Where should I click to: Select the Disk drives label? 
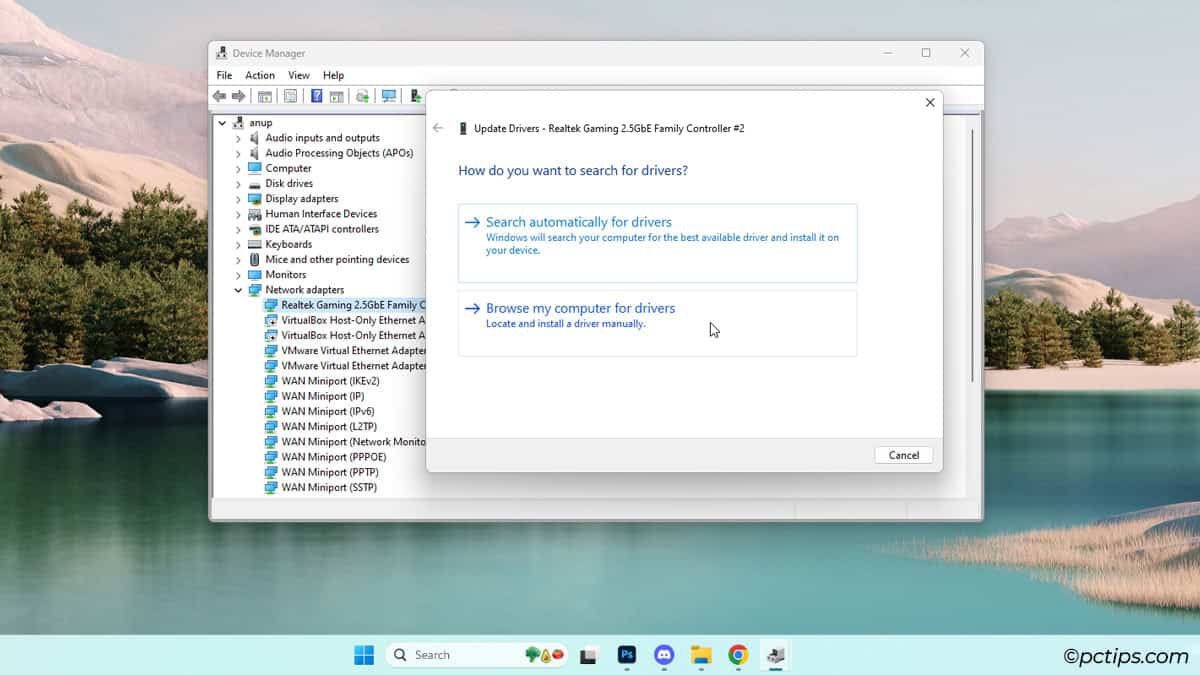tap(289, 184)
